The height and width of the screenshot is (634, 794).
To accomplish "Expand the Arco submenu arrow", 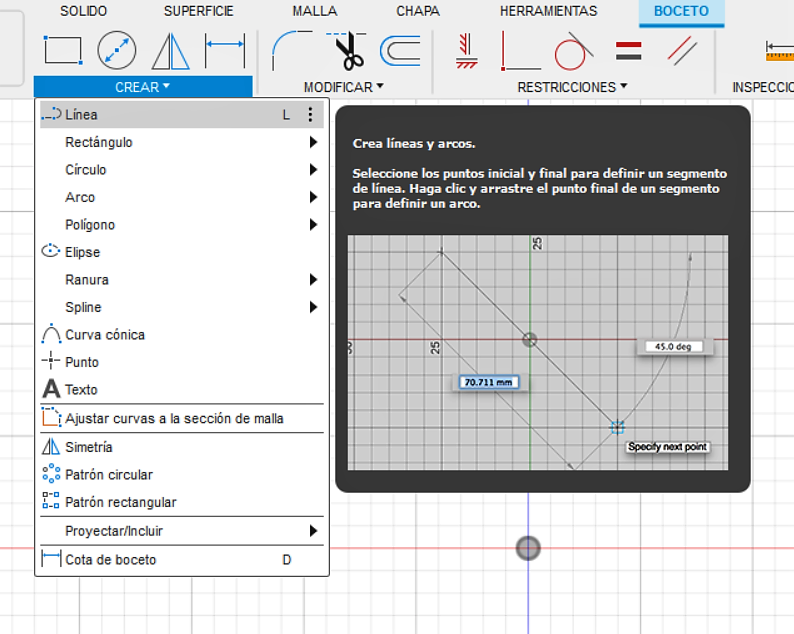I will coord(313,197).
